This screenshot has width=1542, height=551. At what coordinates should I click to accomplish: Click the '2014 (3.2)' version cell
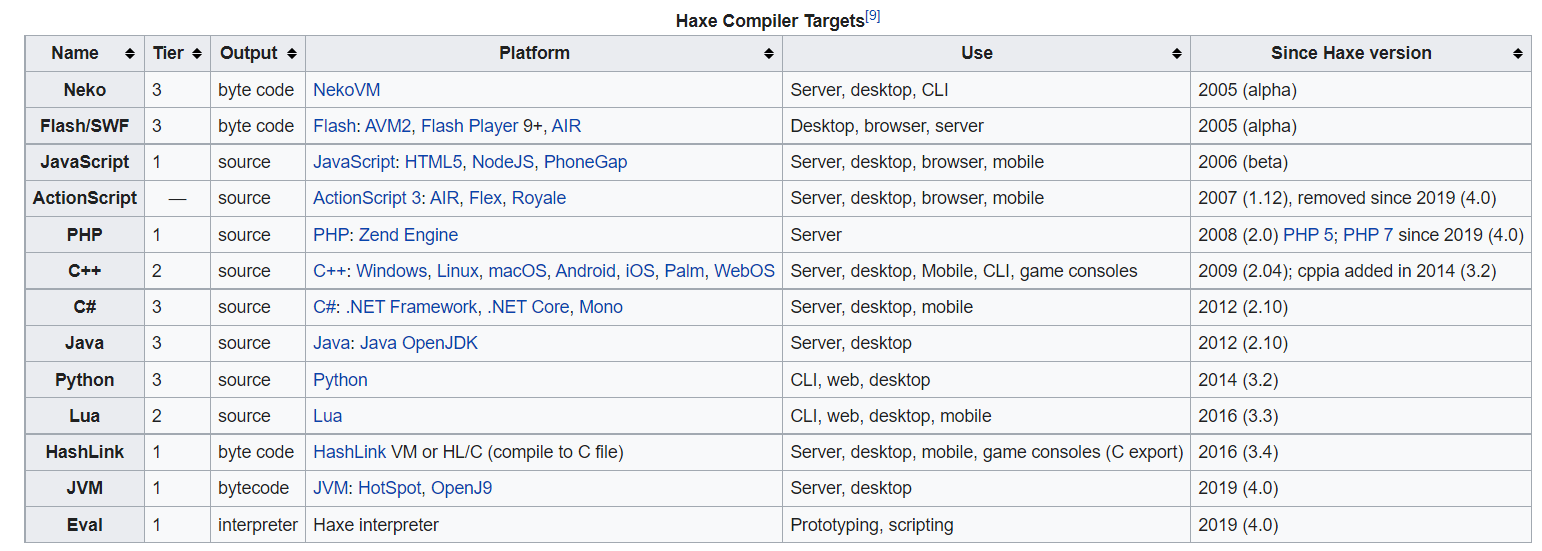(x=1361, y=380)
